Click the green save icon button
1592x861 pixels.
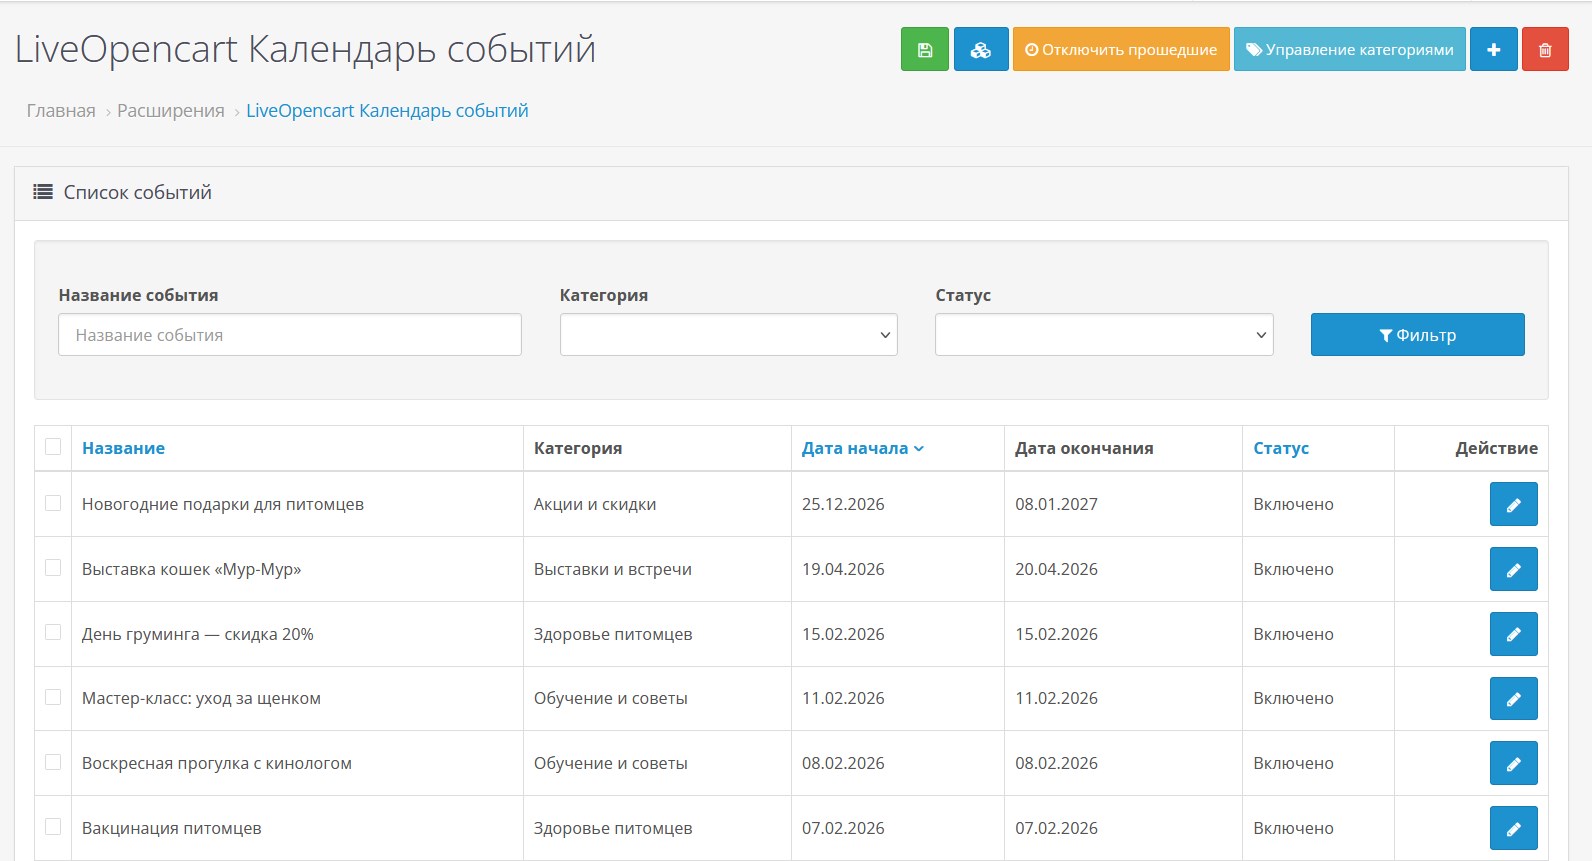coord(924,50)
